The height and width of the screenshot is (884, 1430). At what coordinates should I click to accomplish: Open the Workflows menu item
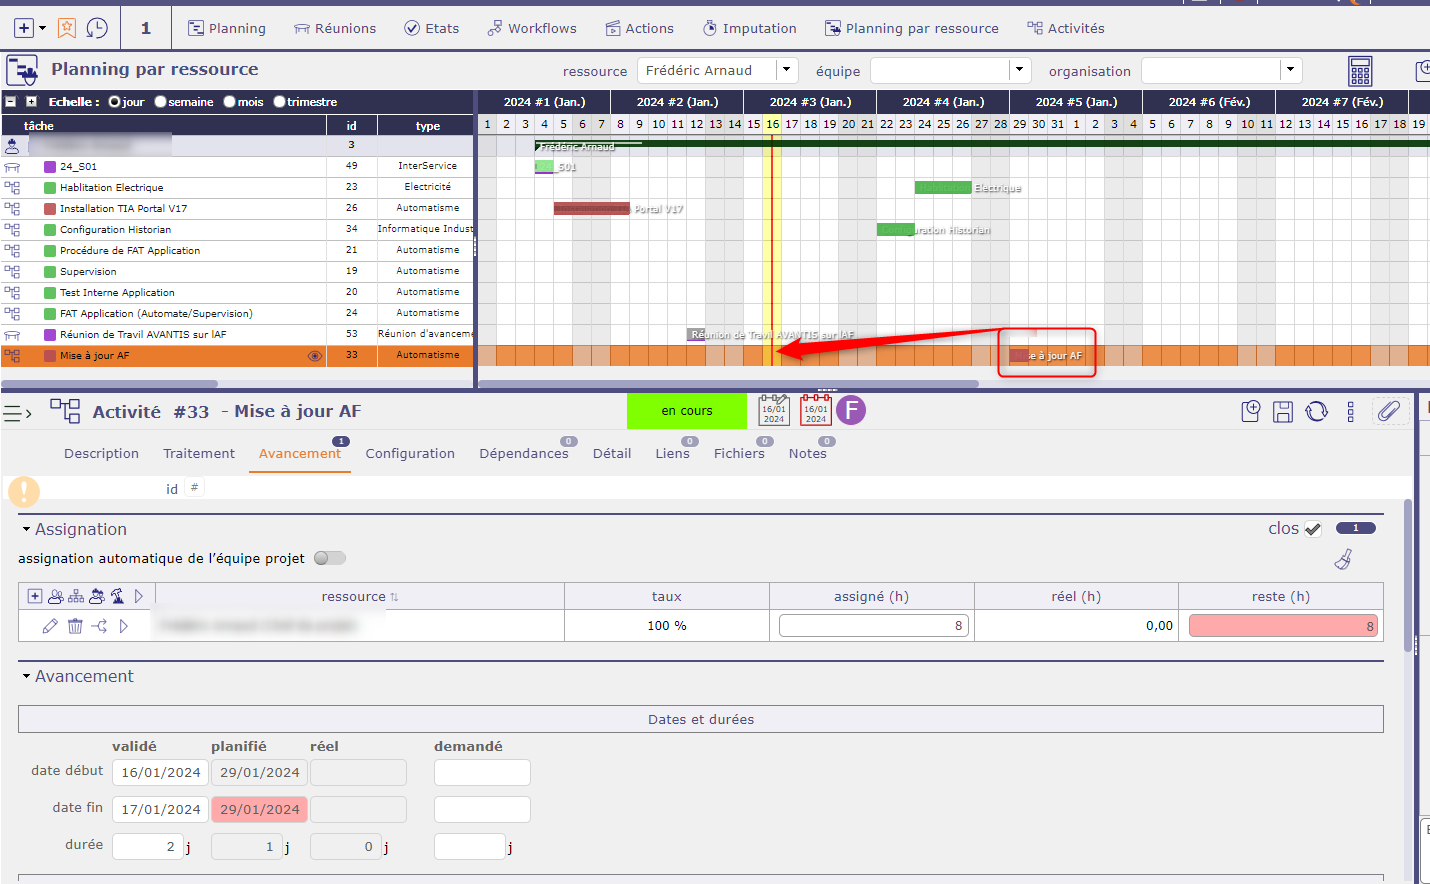(532, 28)
